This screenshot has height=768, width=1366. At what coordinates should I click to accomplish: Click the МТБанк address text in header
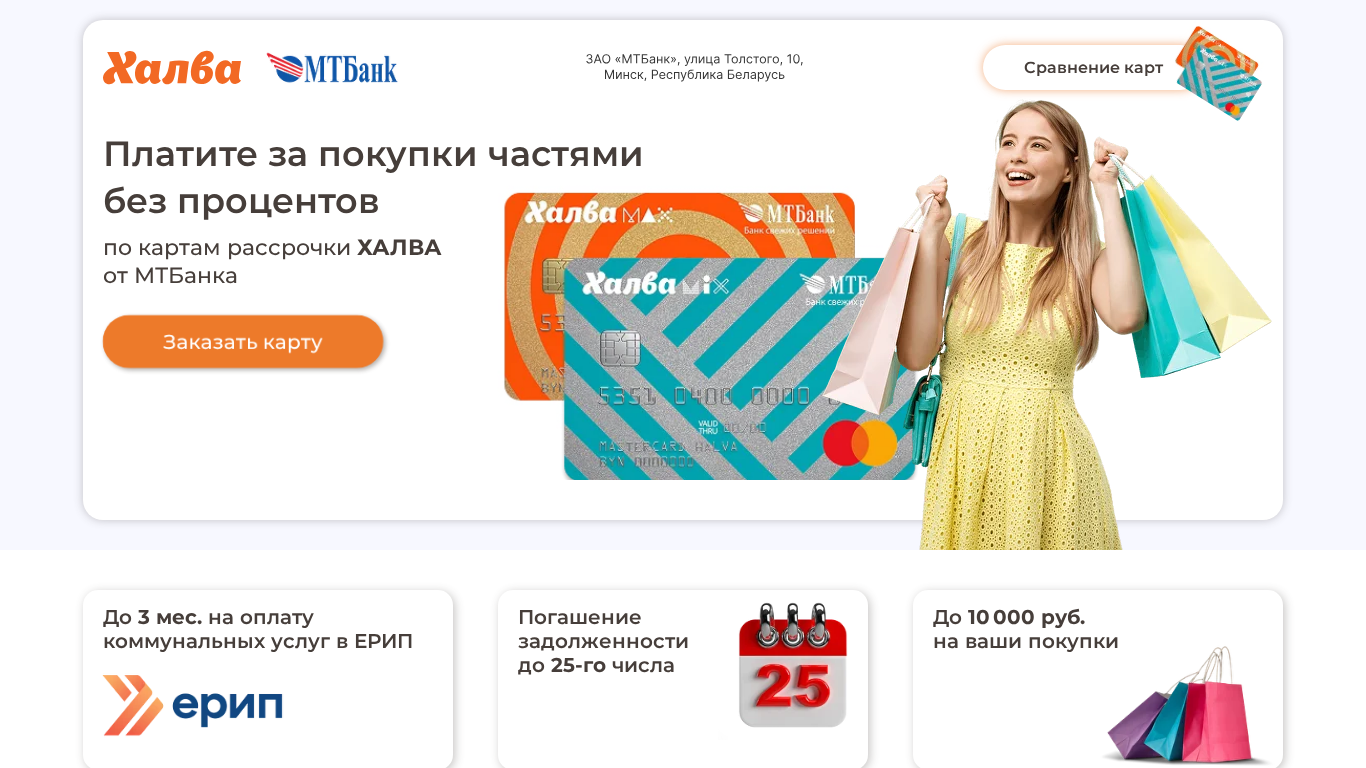695,67
